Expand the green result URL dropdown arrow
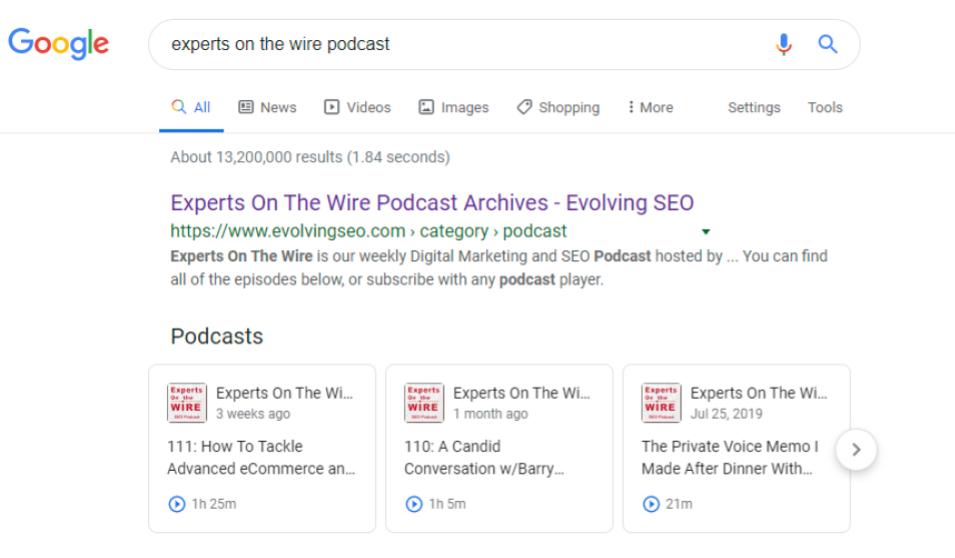 tap(706, 231)
